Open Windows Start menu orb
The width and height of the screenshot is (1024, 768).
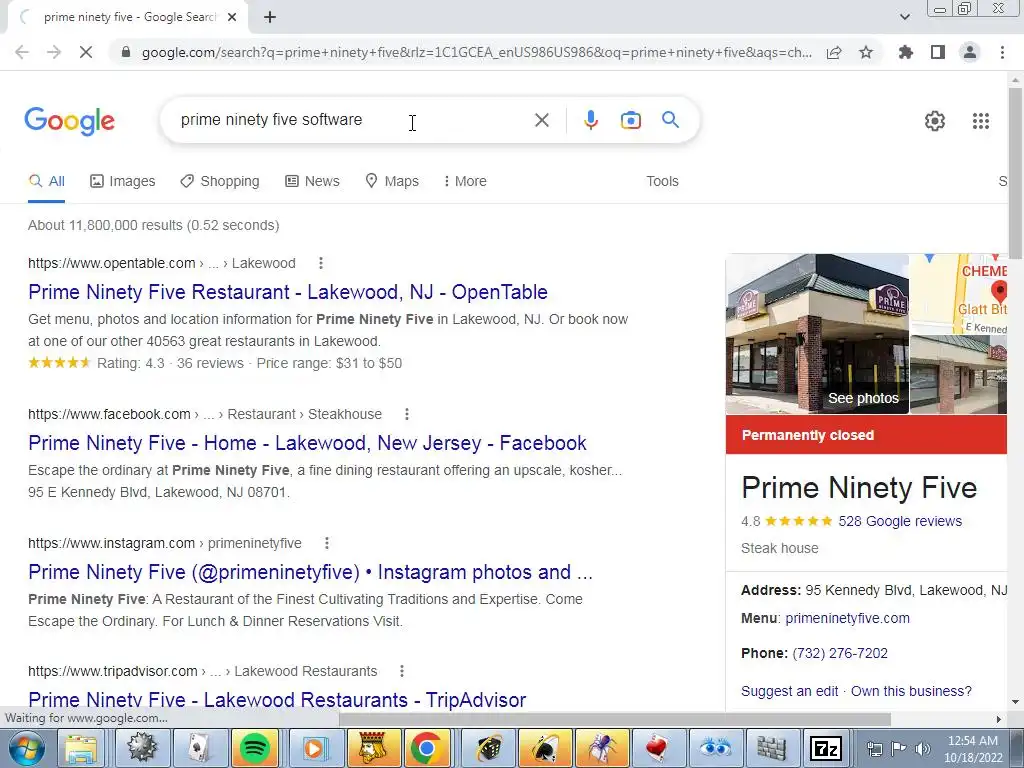(26, 748)
